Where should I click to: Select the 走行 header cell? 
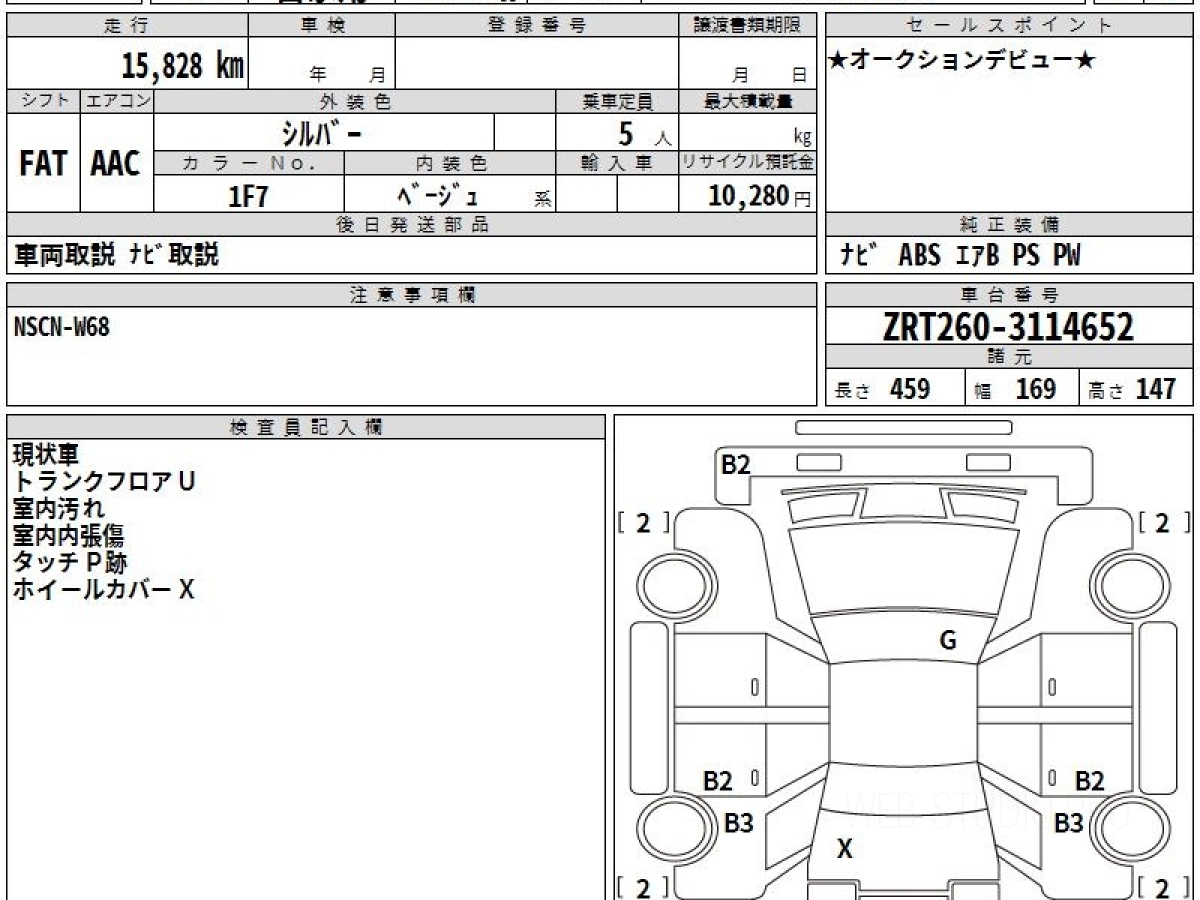[128, 26]
